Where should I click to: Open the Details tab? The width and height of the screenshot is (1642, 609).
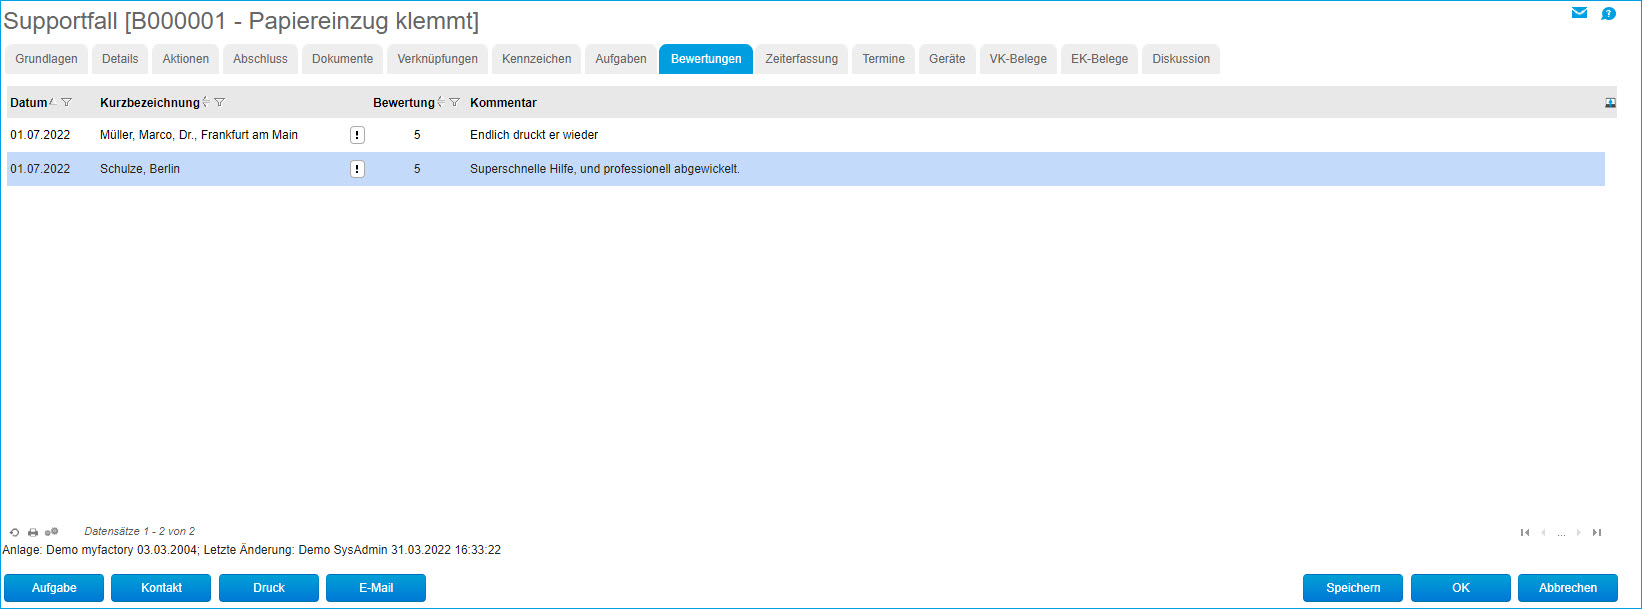pos(120,59)
